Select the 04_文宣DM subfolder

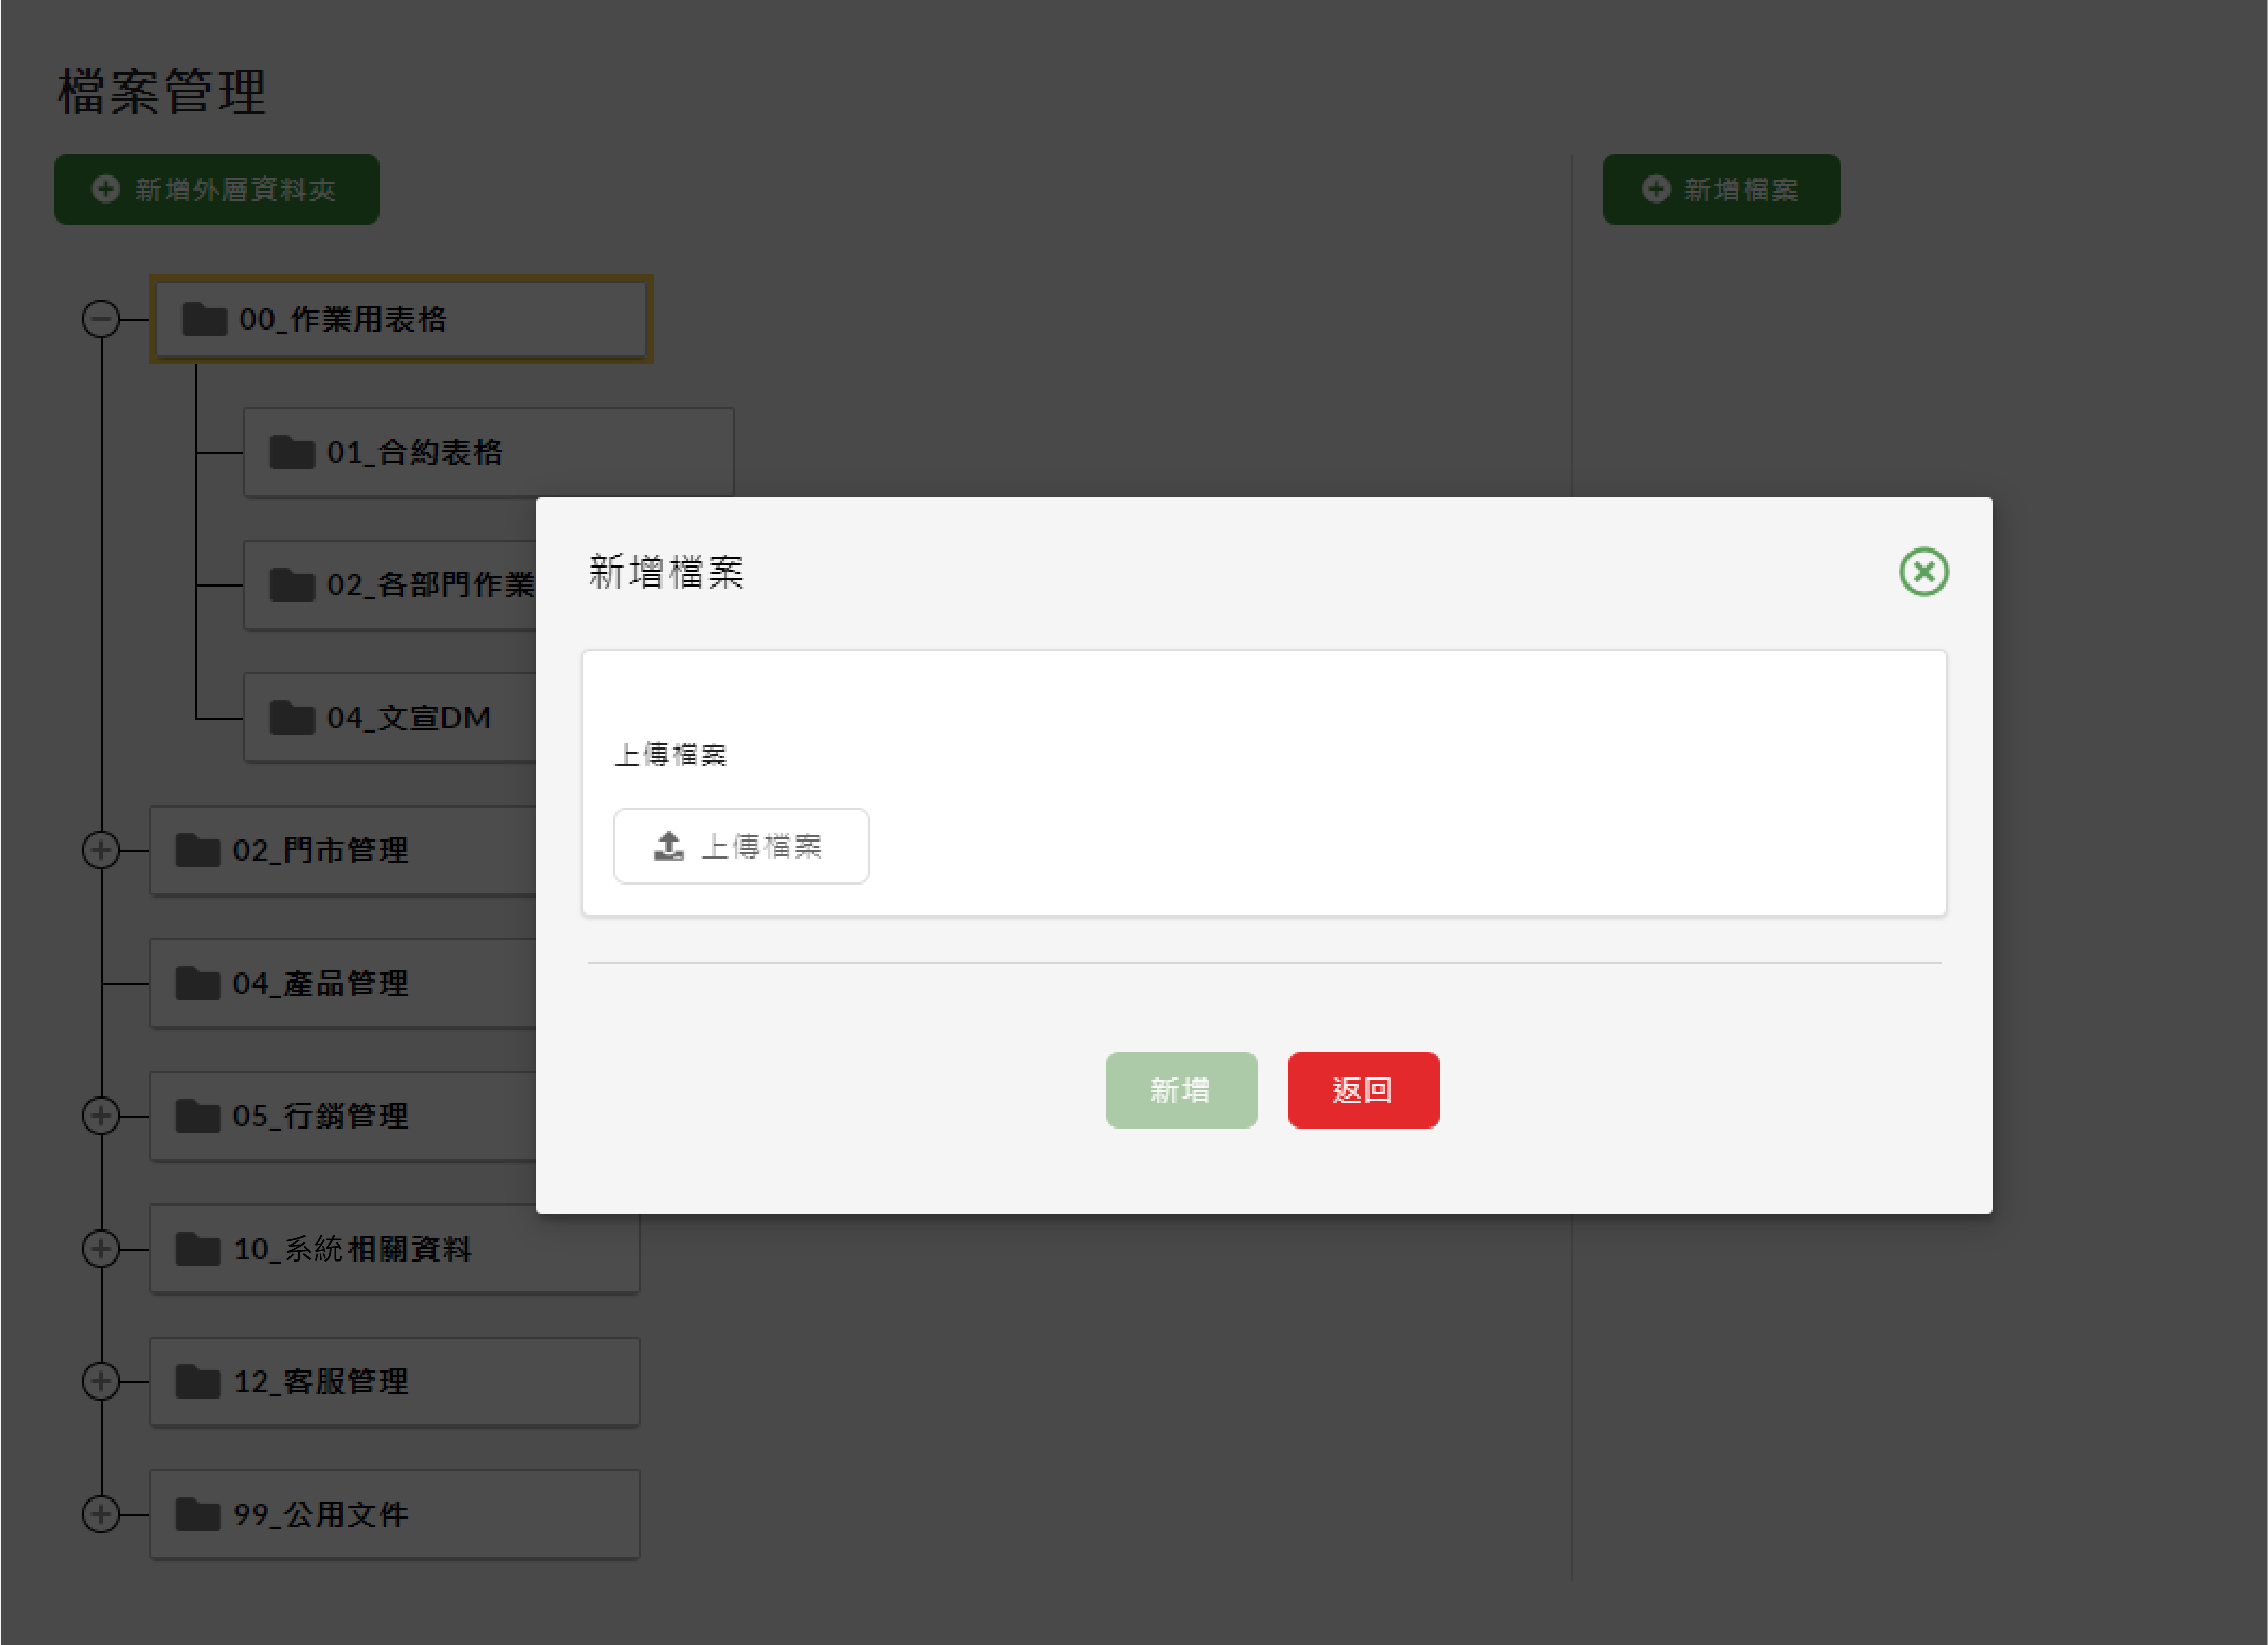pyautogui.click(x=391, y=718)
